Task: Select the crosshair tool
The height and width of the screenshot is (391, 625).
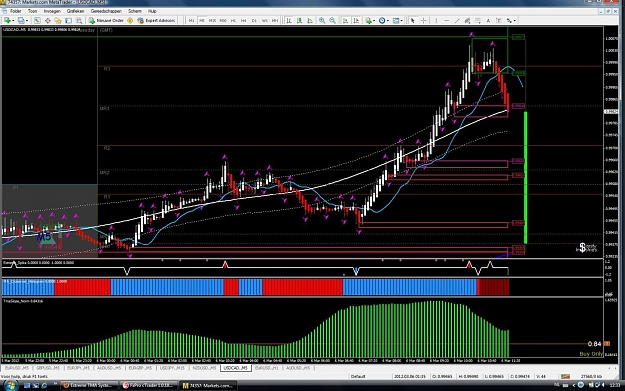Action: [x=423, y=20]
